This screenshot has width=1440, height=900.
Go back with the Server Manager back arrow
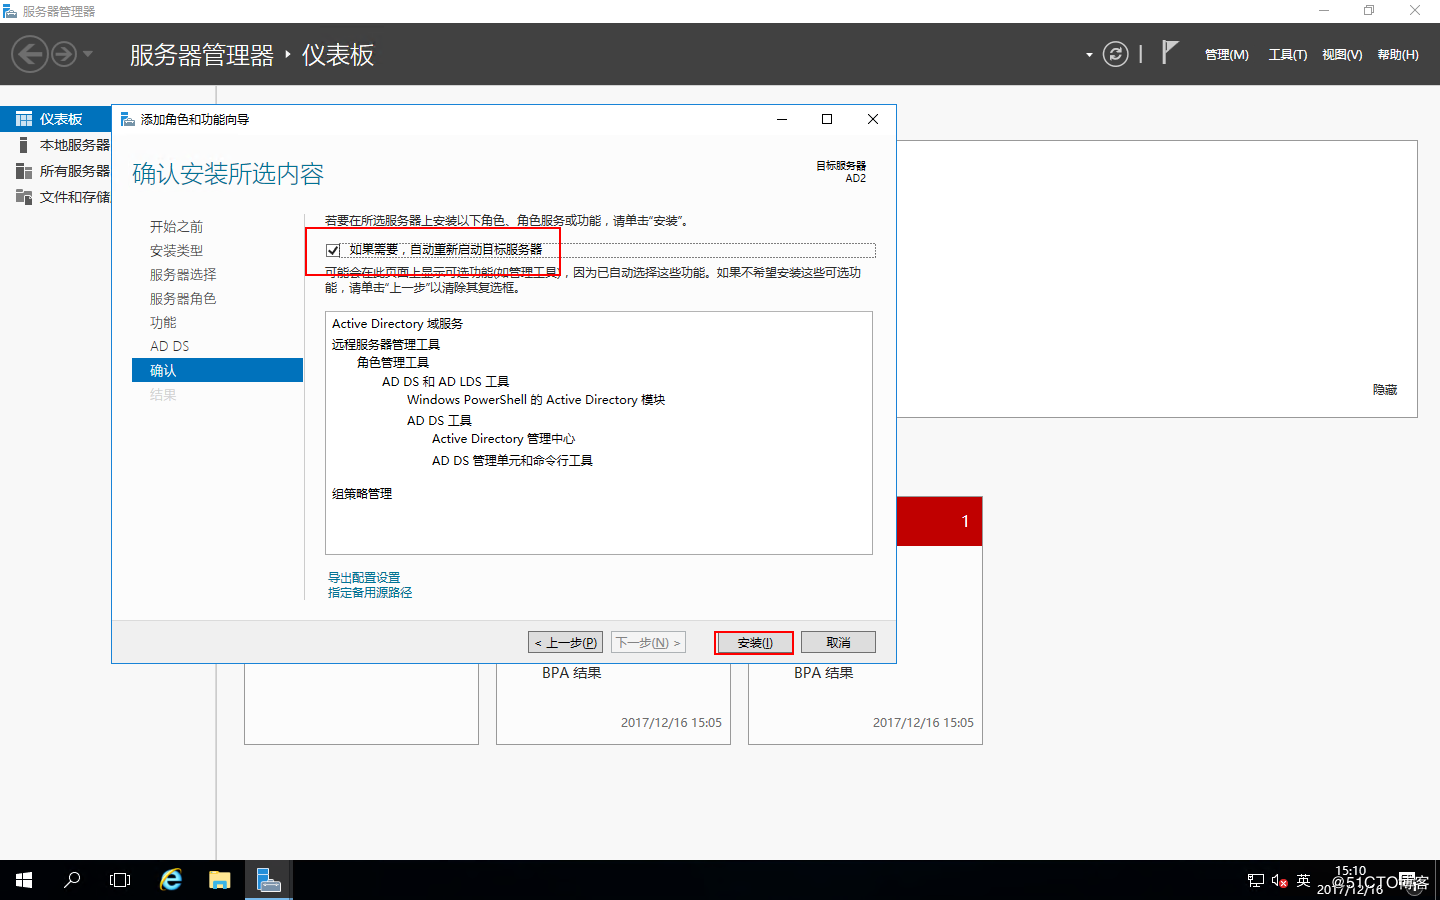coord(30,54)
